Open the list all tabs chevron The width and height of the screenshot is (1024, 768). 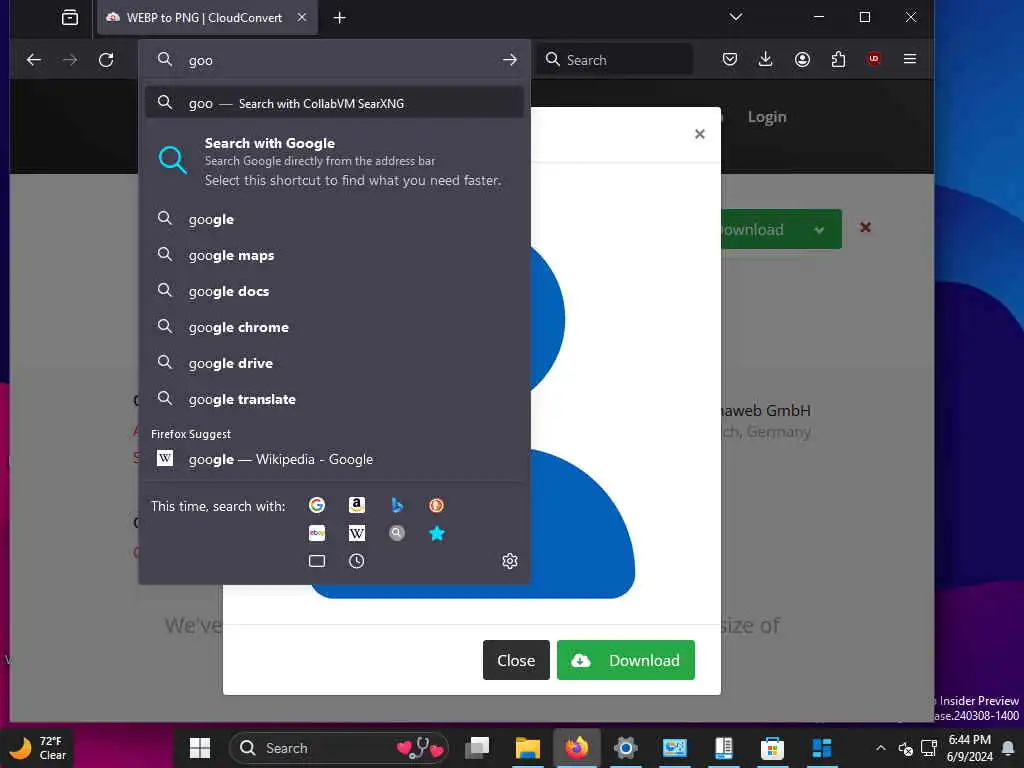pos(736,17)
